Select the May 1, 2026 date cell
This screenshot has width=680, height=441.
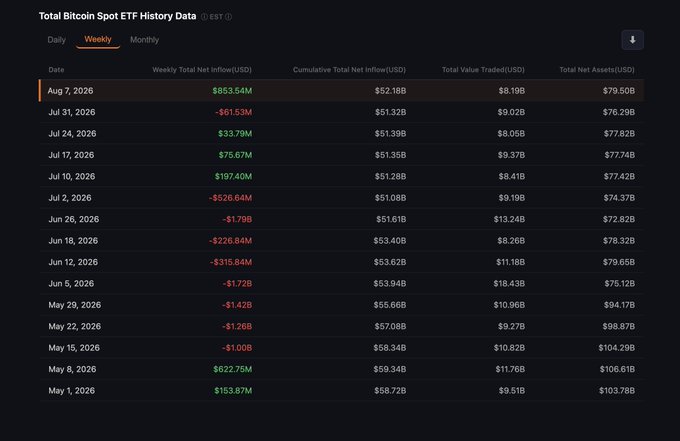click(x=72, y=391)
